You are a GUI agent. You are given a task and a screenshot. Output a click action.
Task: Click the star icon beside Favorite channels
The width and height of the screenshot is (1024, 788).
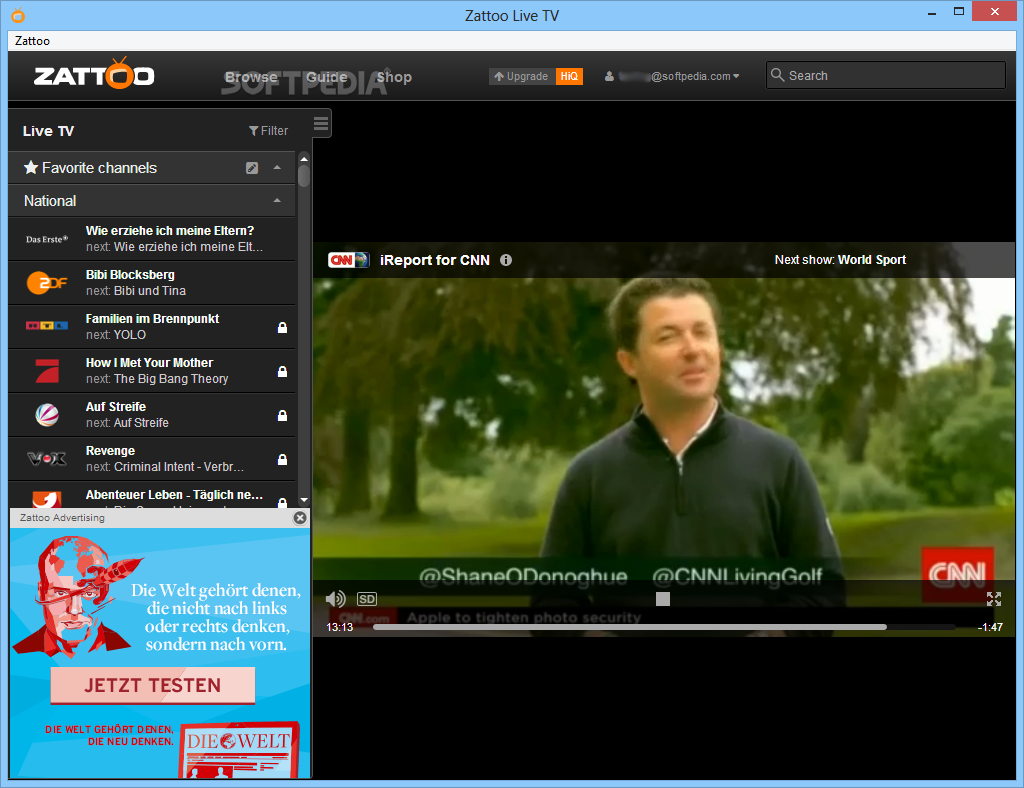[31, 168]
